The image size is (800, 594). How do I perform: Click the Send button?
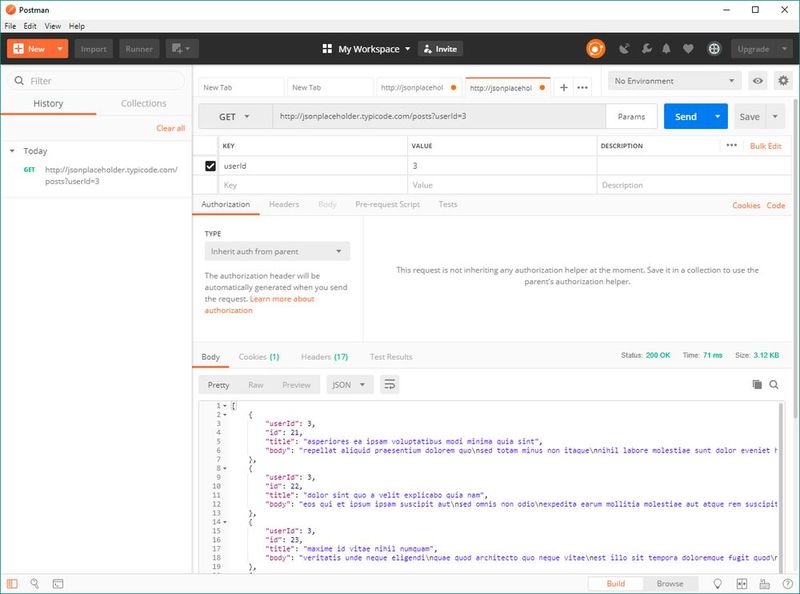(x=686, y=117)
